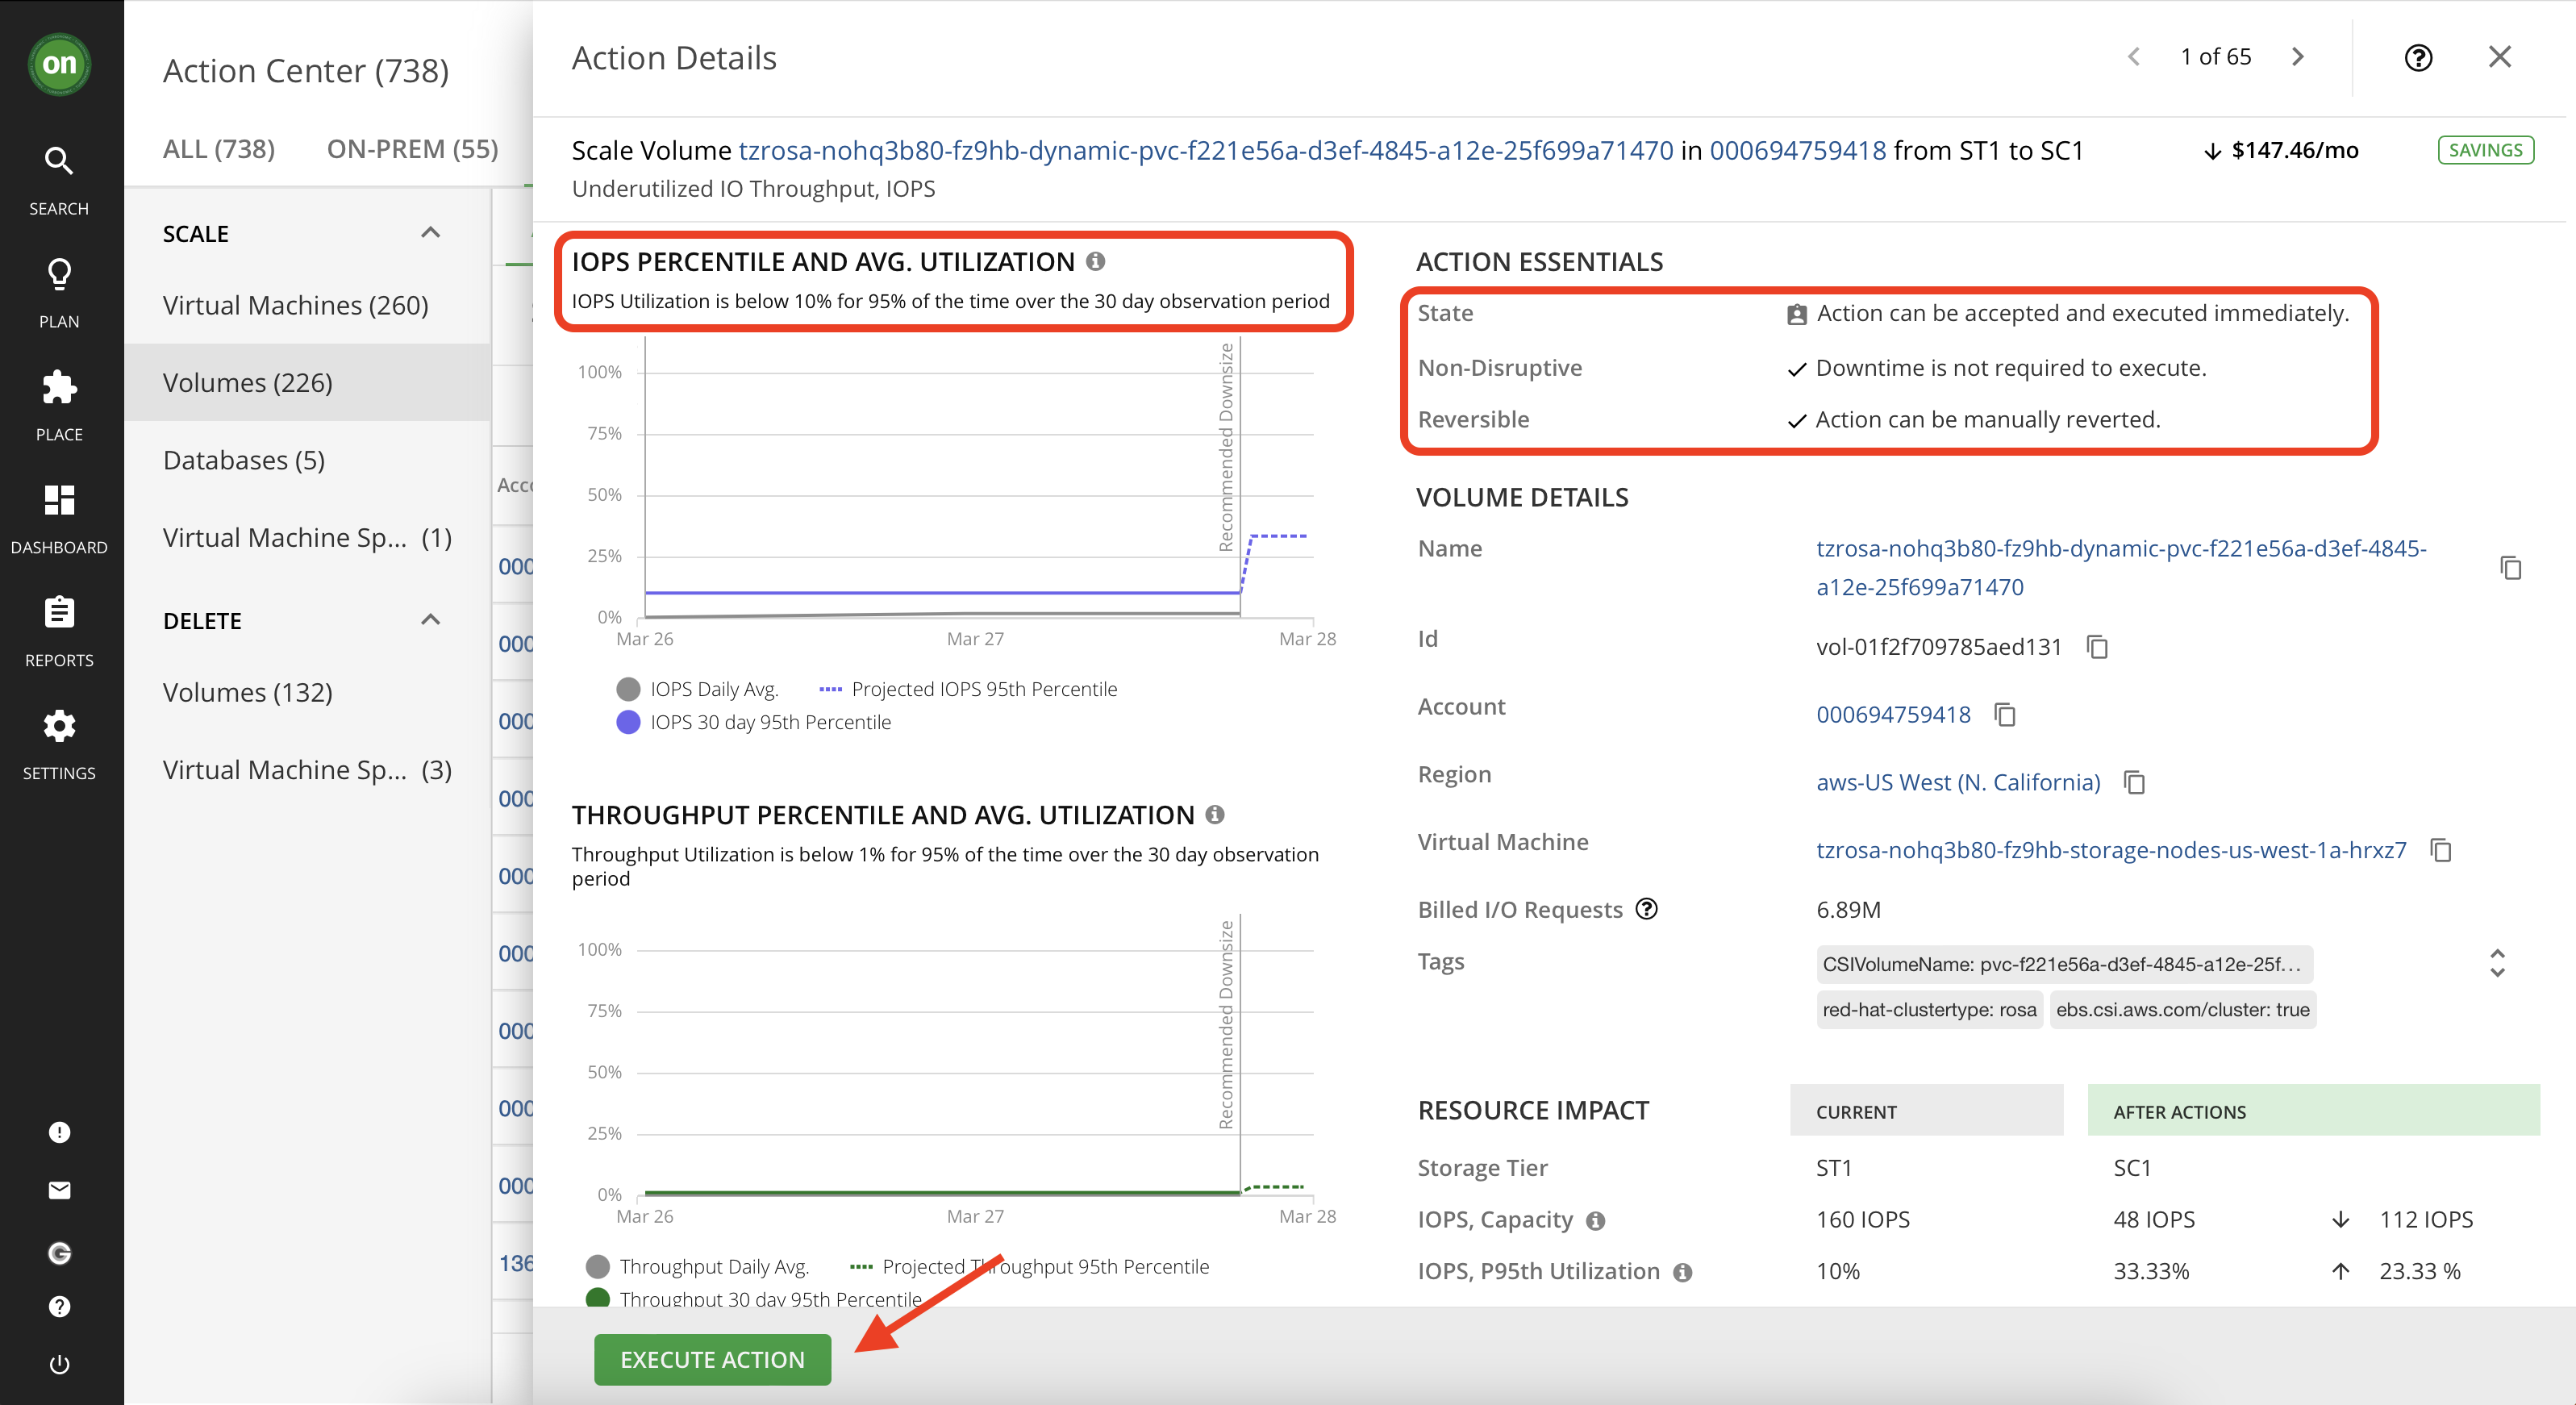Click the Turbonomic 'on' logo

pyautogui.click(x=59, y=64)
